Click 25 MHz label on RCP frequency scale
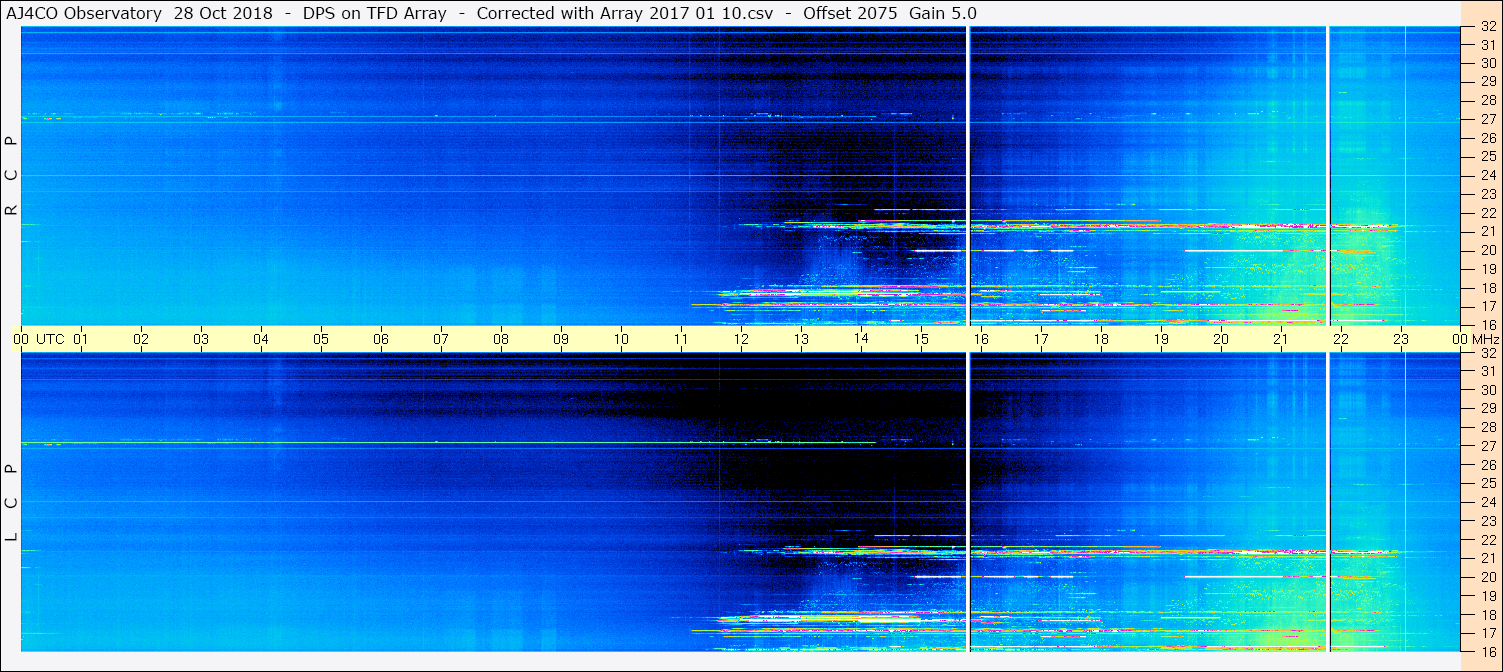 pyautogui.click(x=1487, y=157)
